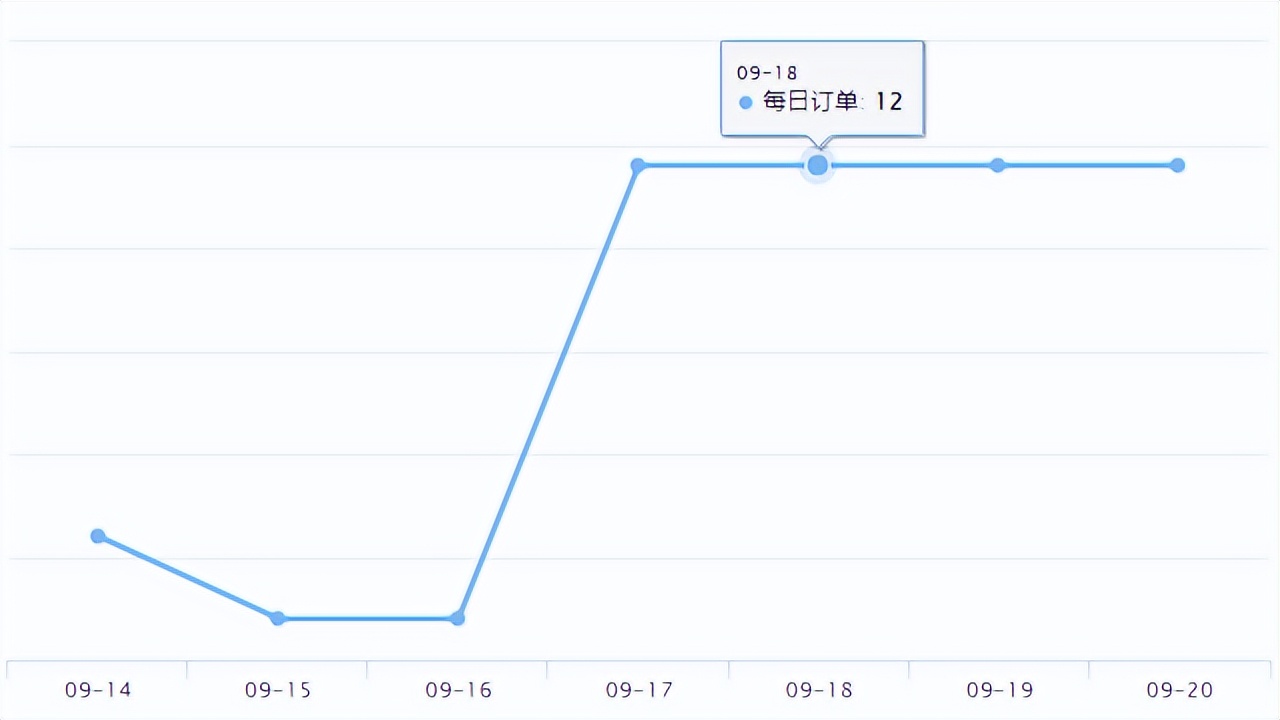Click the 09-18 x-axis label

click(x=819, y=690)
